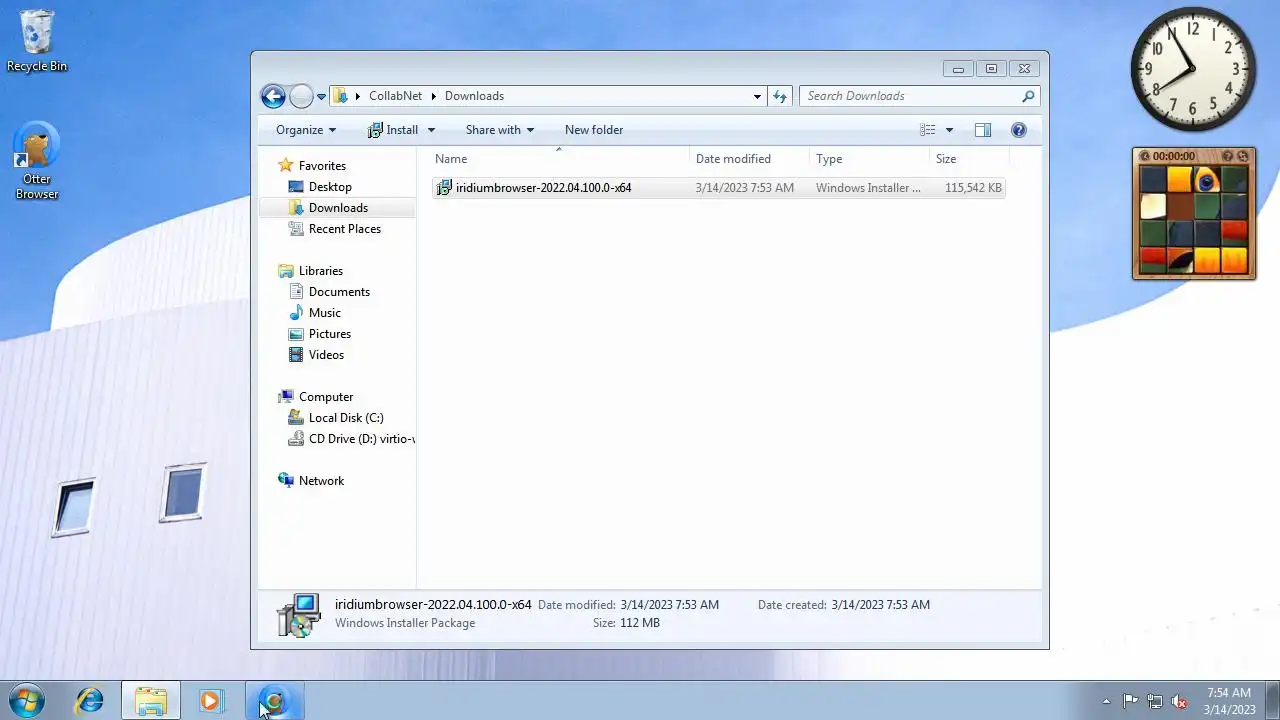1280x720 pixels.
Task: Launch Internet Explorer from the taskbar
Action: point(90,701)
